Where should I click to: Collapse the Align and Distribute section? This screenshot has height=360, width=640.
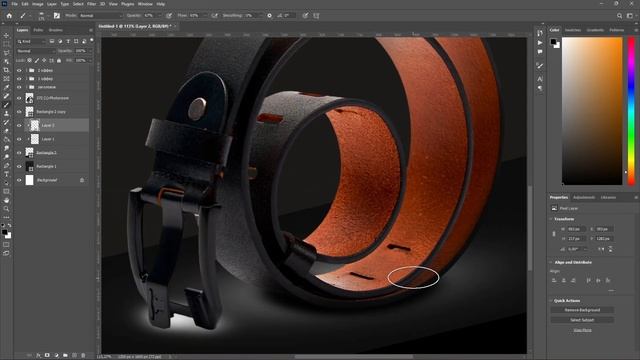point(551,262)
